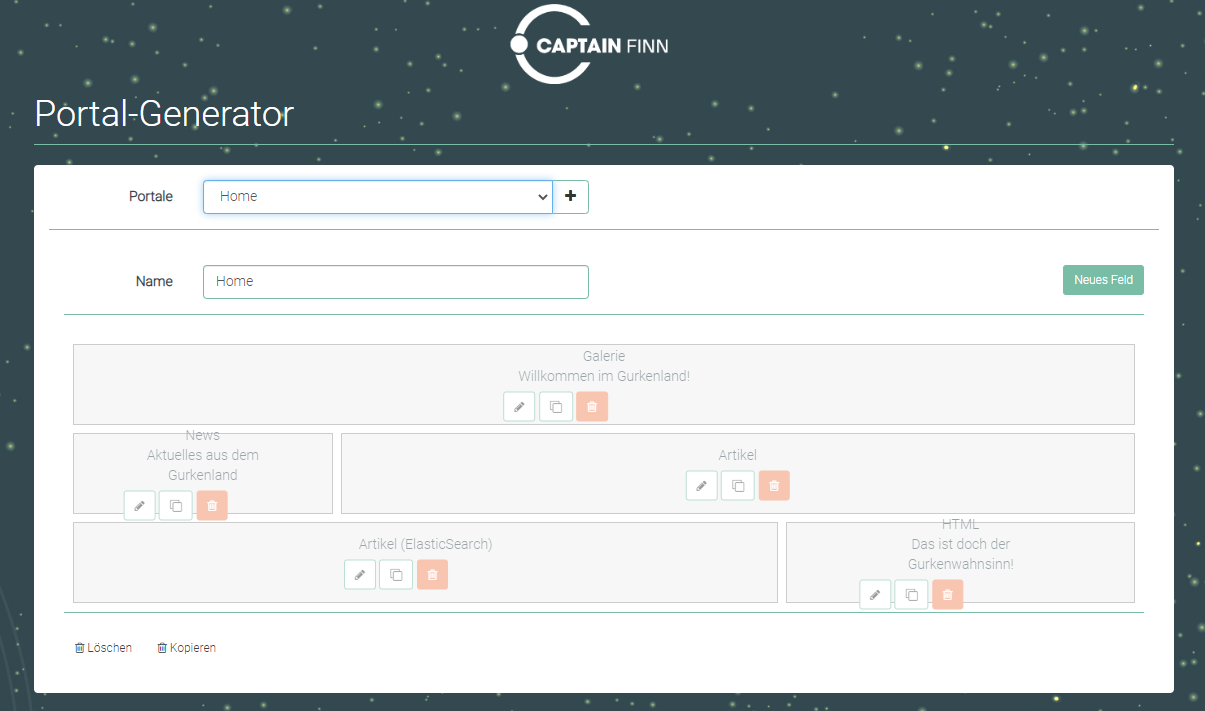
Task: Copy the Artikel field
Action: click(738, 486)
